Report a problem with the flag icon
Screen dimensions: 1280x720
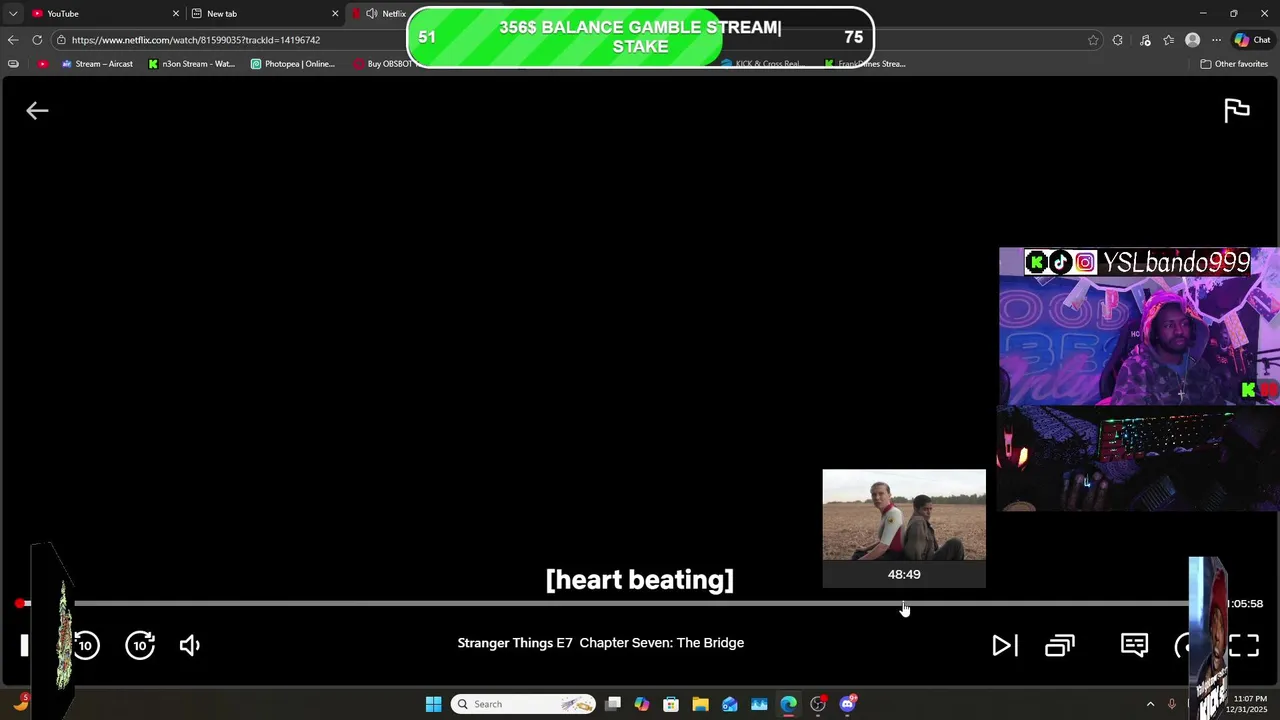pos(1237,110)
